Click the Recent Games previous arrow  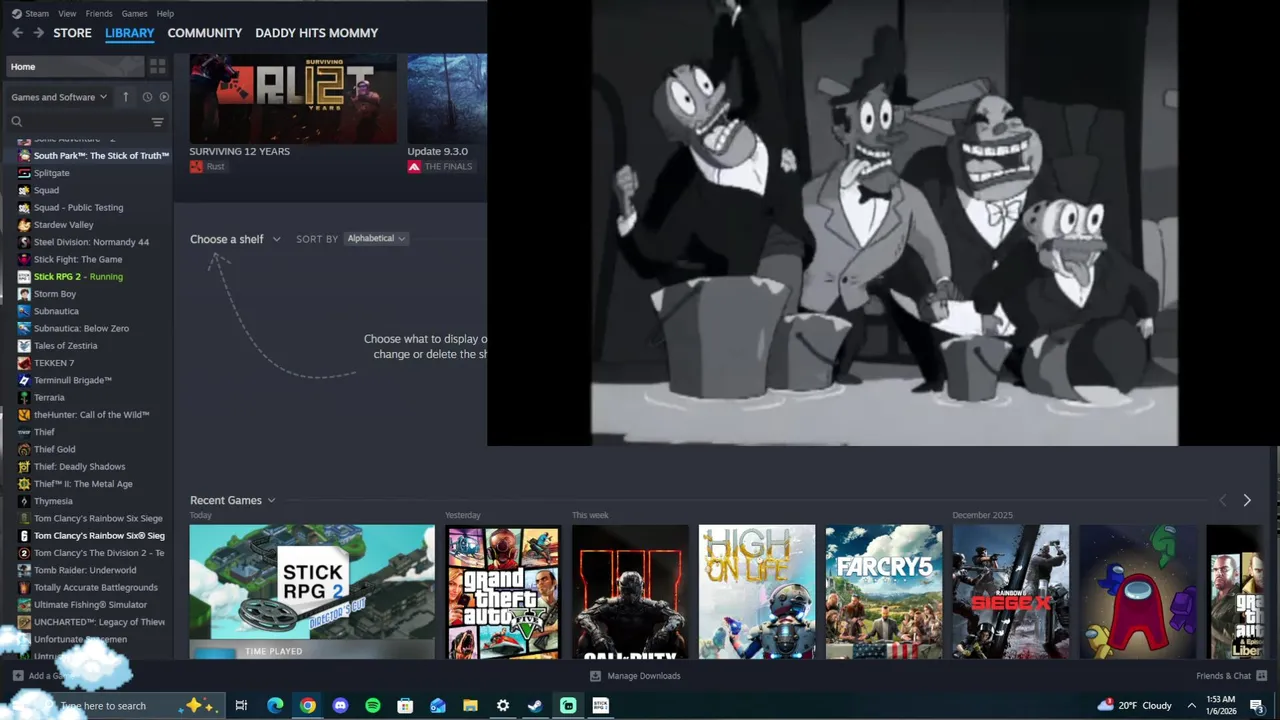[x=1222, y=500]
